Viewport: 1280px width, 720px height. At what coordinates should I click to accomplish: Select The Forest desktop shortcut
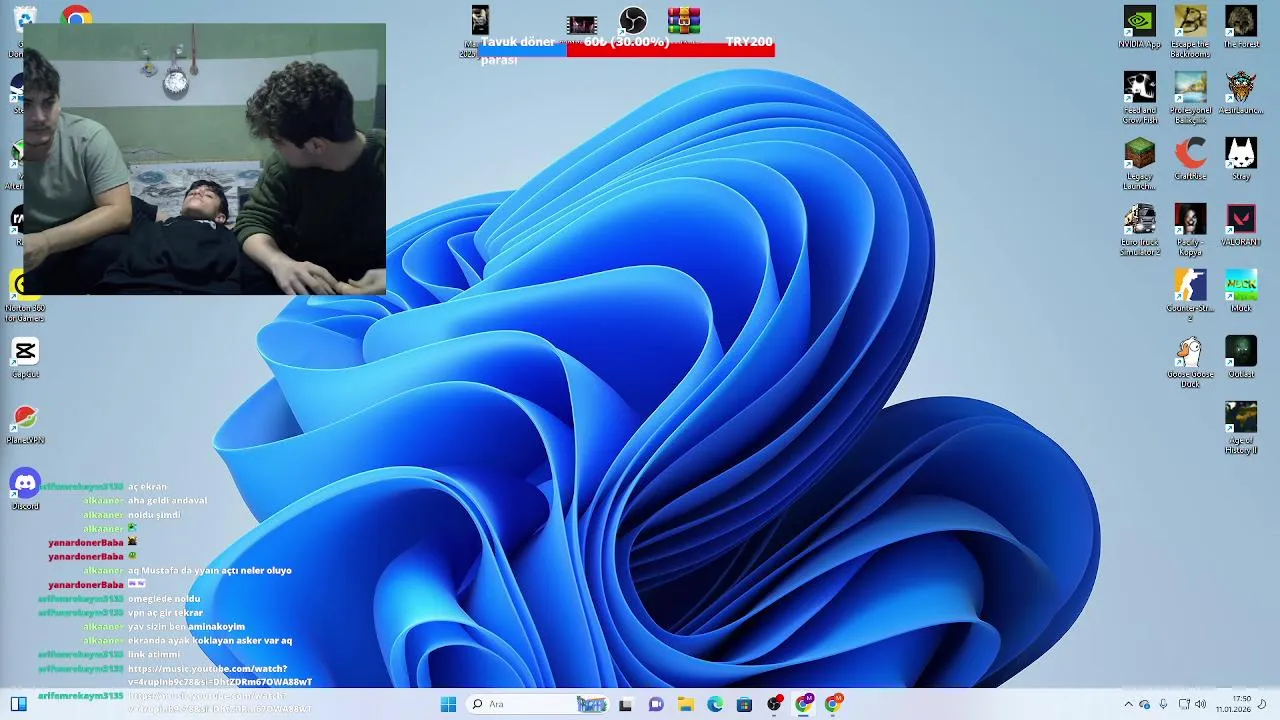tap(1241, 27)
